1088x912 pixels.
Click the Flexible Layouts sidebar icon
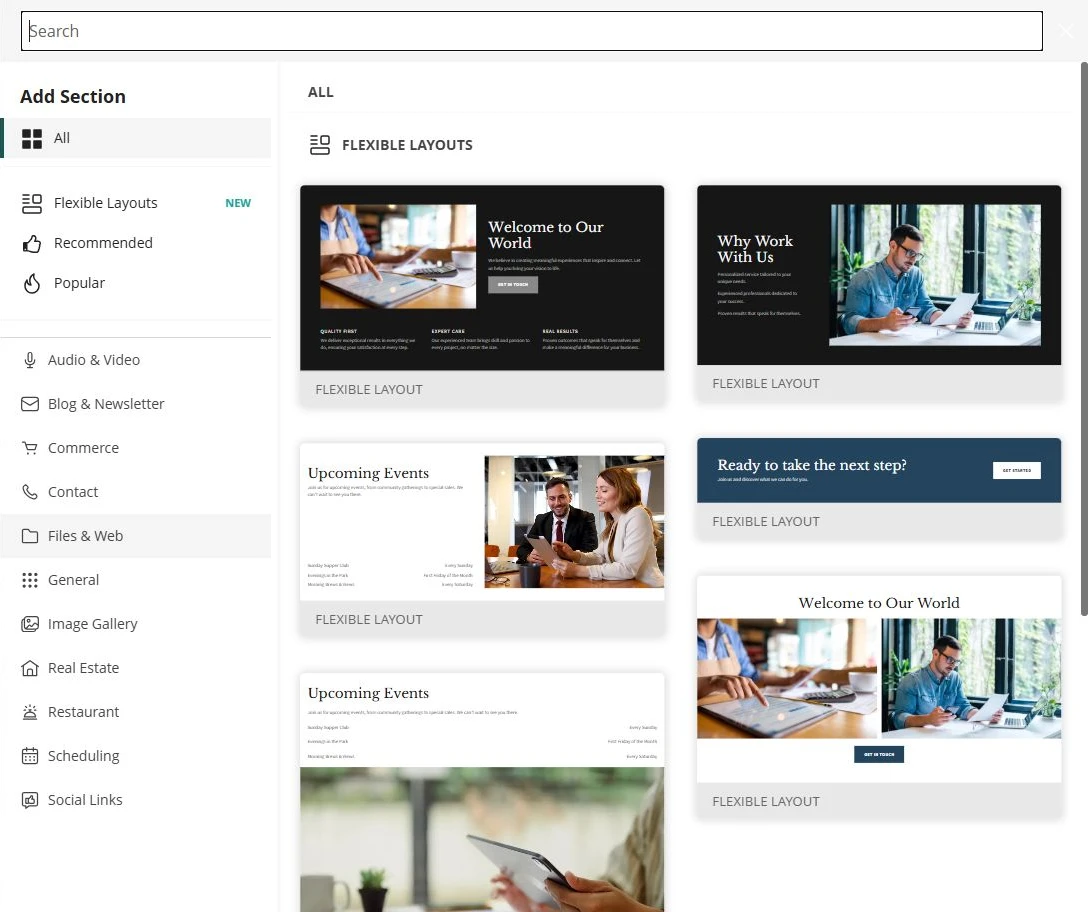(x=32, y=203)
